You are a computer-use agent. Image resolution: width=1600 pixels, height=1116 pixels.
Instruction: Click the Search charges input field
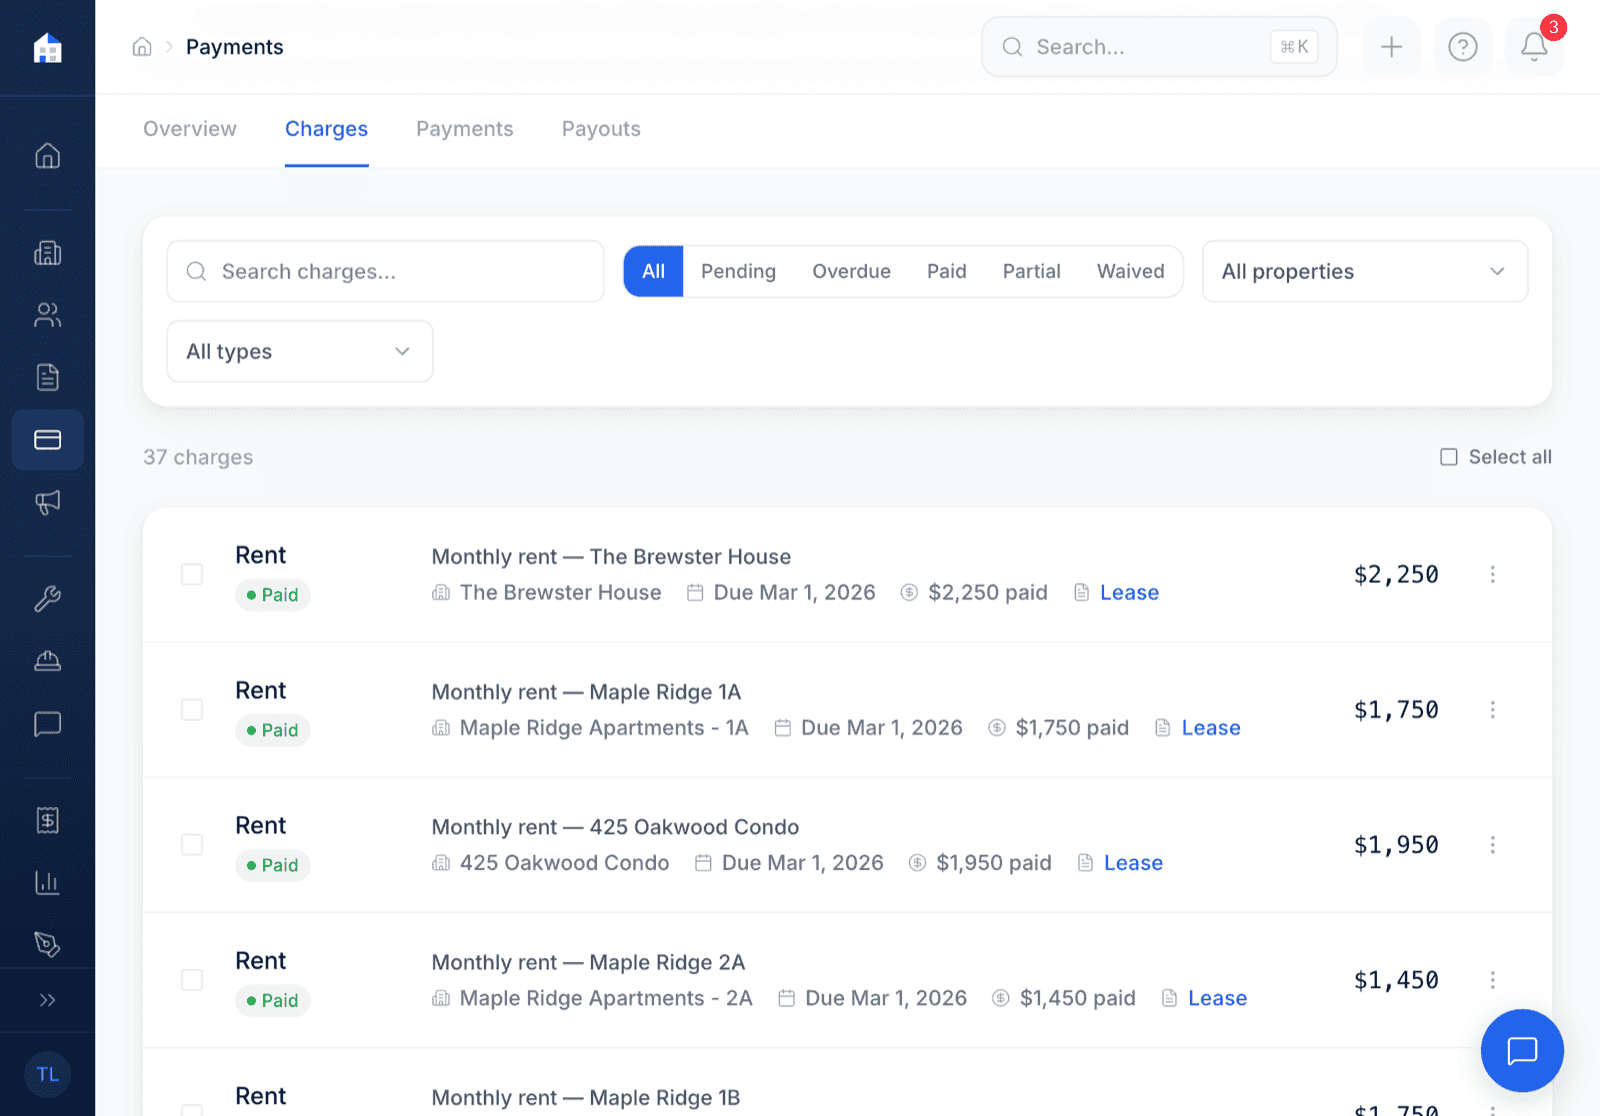[385, 271]
